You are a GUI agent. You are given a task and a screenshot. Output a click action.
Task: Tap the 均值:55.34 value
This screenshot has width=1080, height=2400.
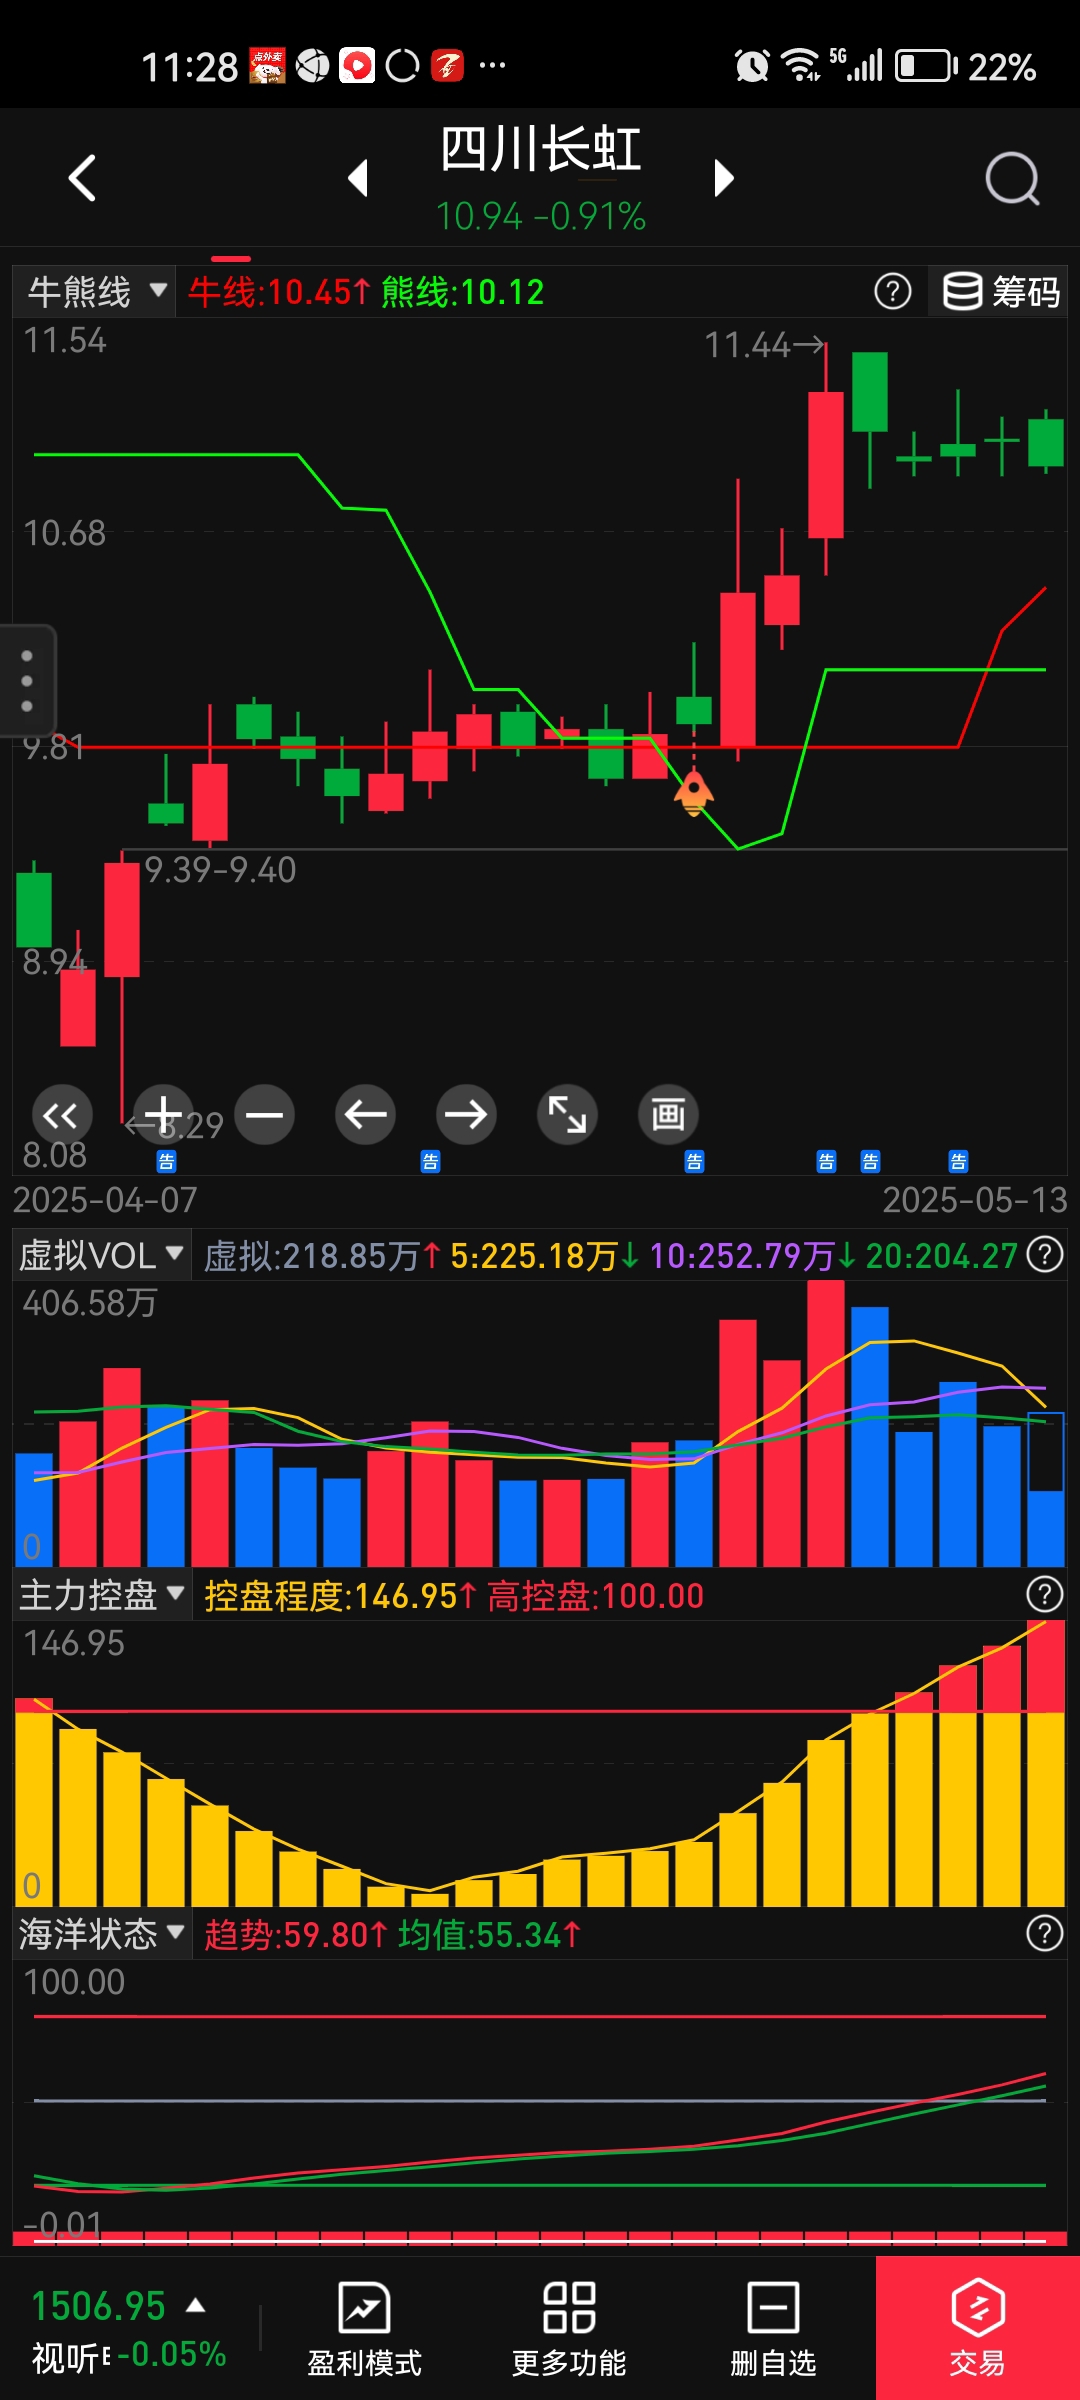[488, 1935]
